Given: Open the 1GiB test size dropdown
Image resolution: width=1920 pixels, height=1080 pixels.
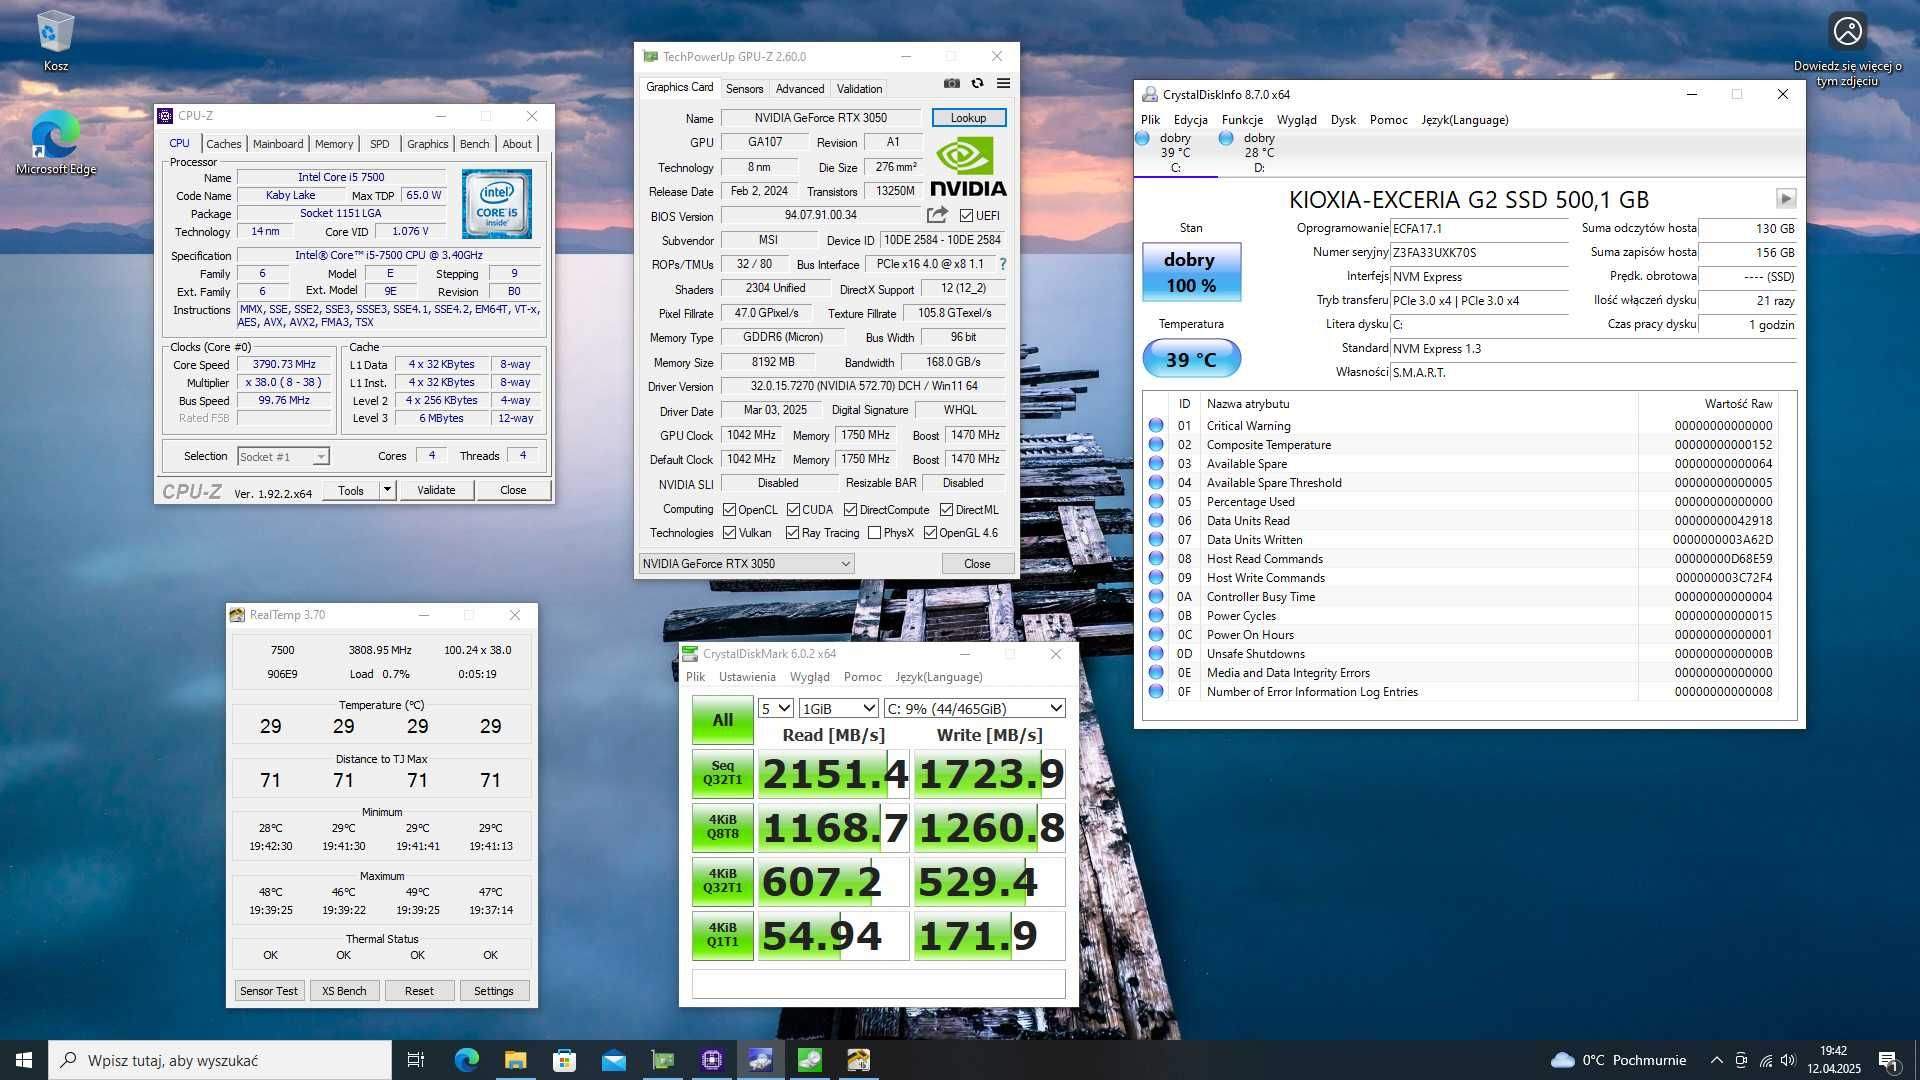Looking at the screenshot, I should click(x=838, y=708).
